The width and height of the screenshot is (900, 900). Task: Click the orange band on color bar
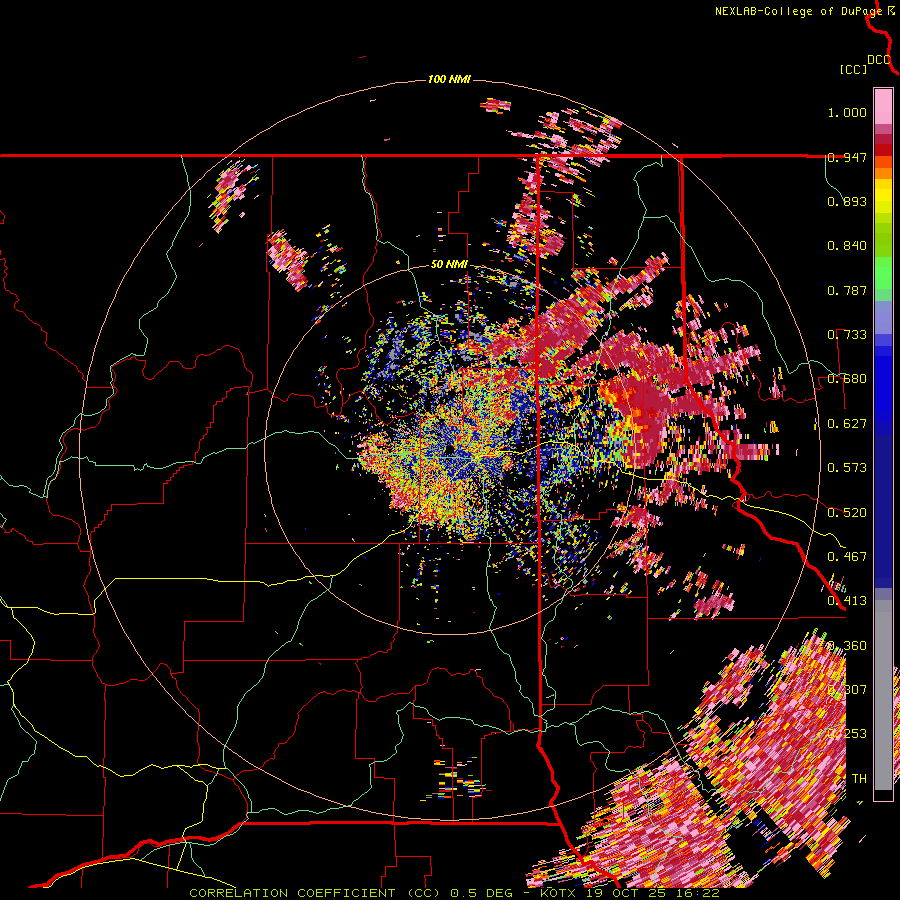point(883,173)
